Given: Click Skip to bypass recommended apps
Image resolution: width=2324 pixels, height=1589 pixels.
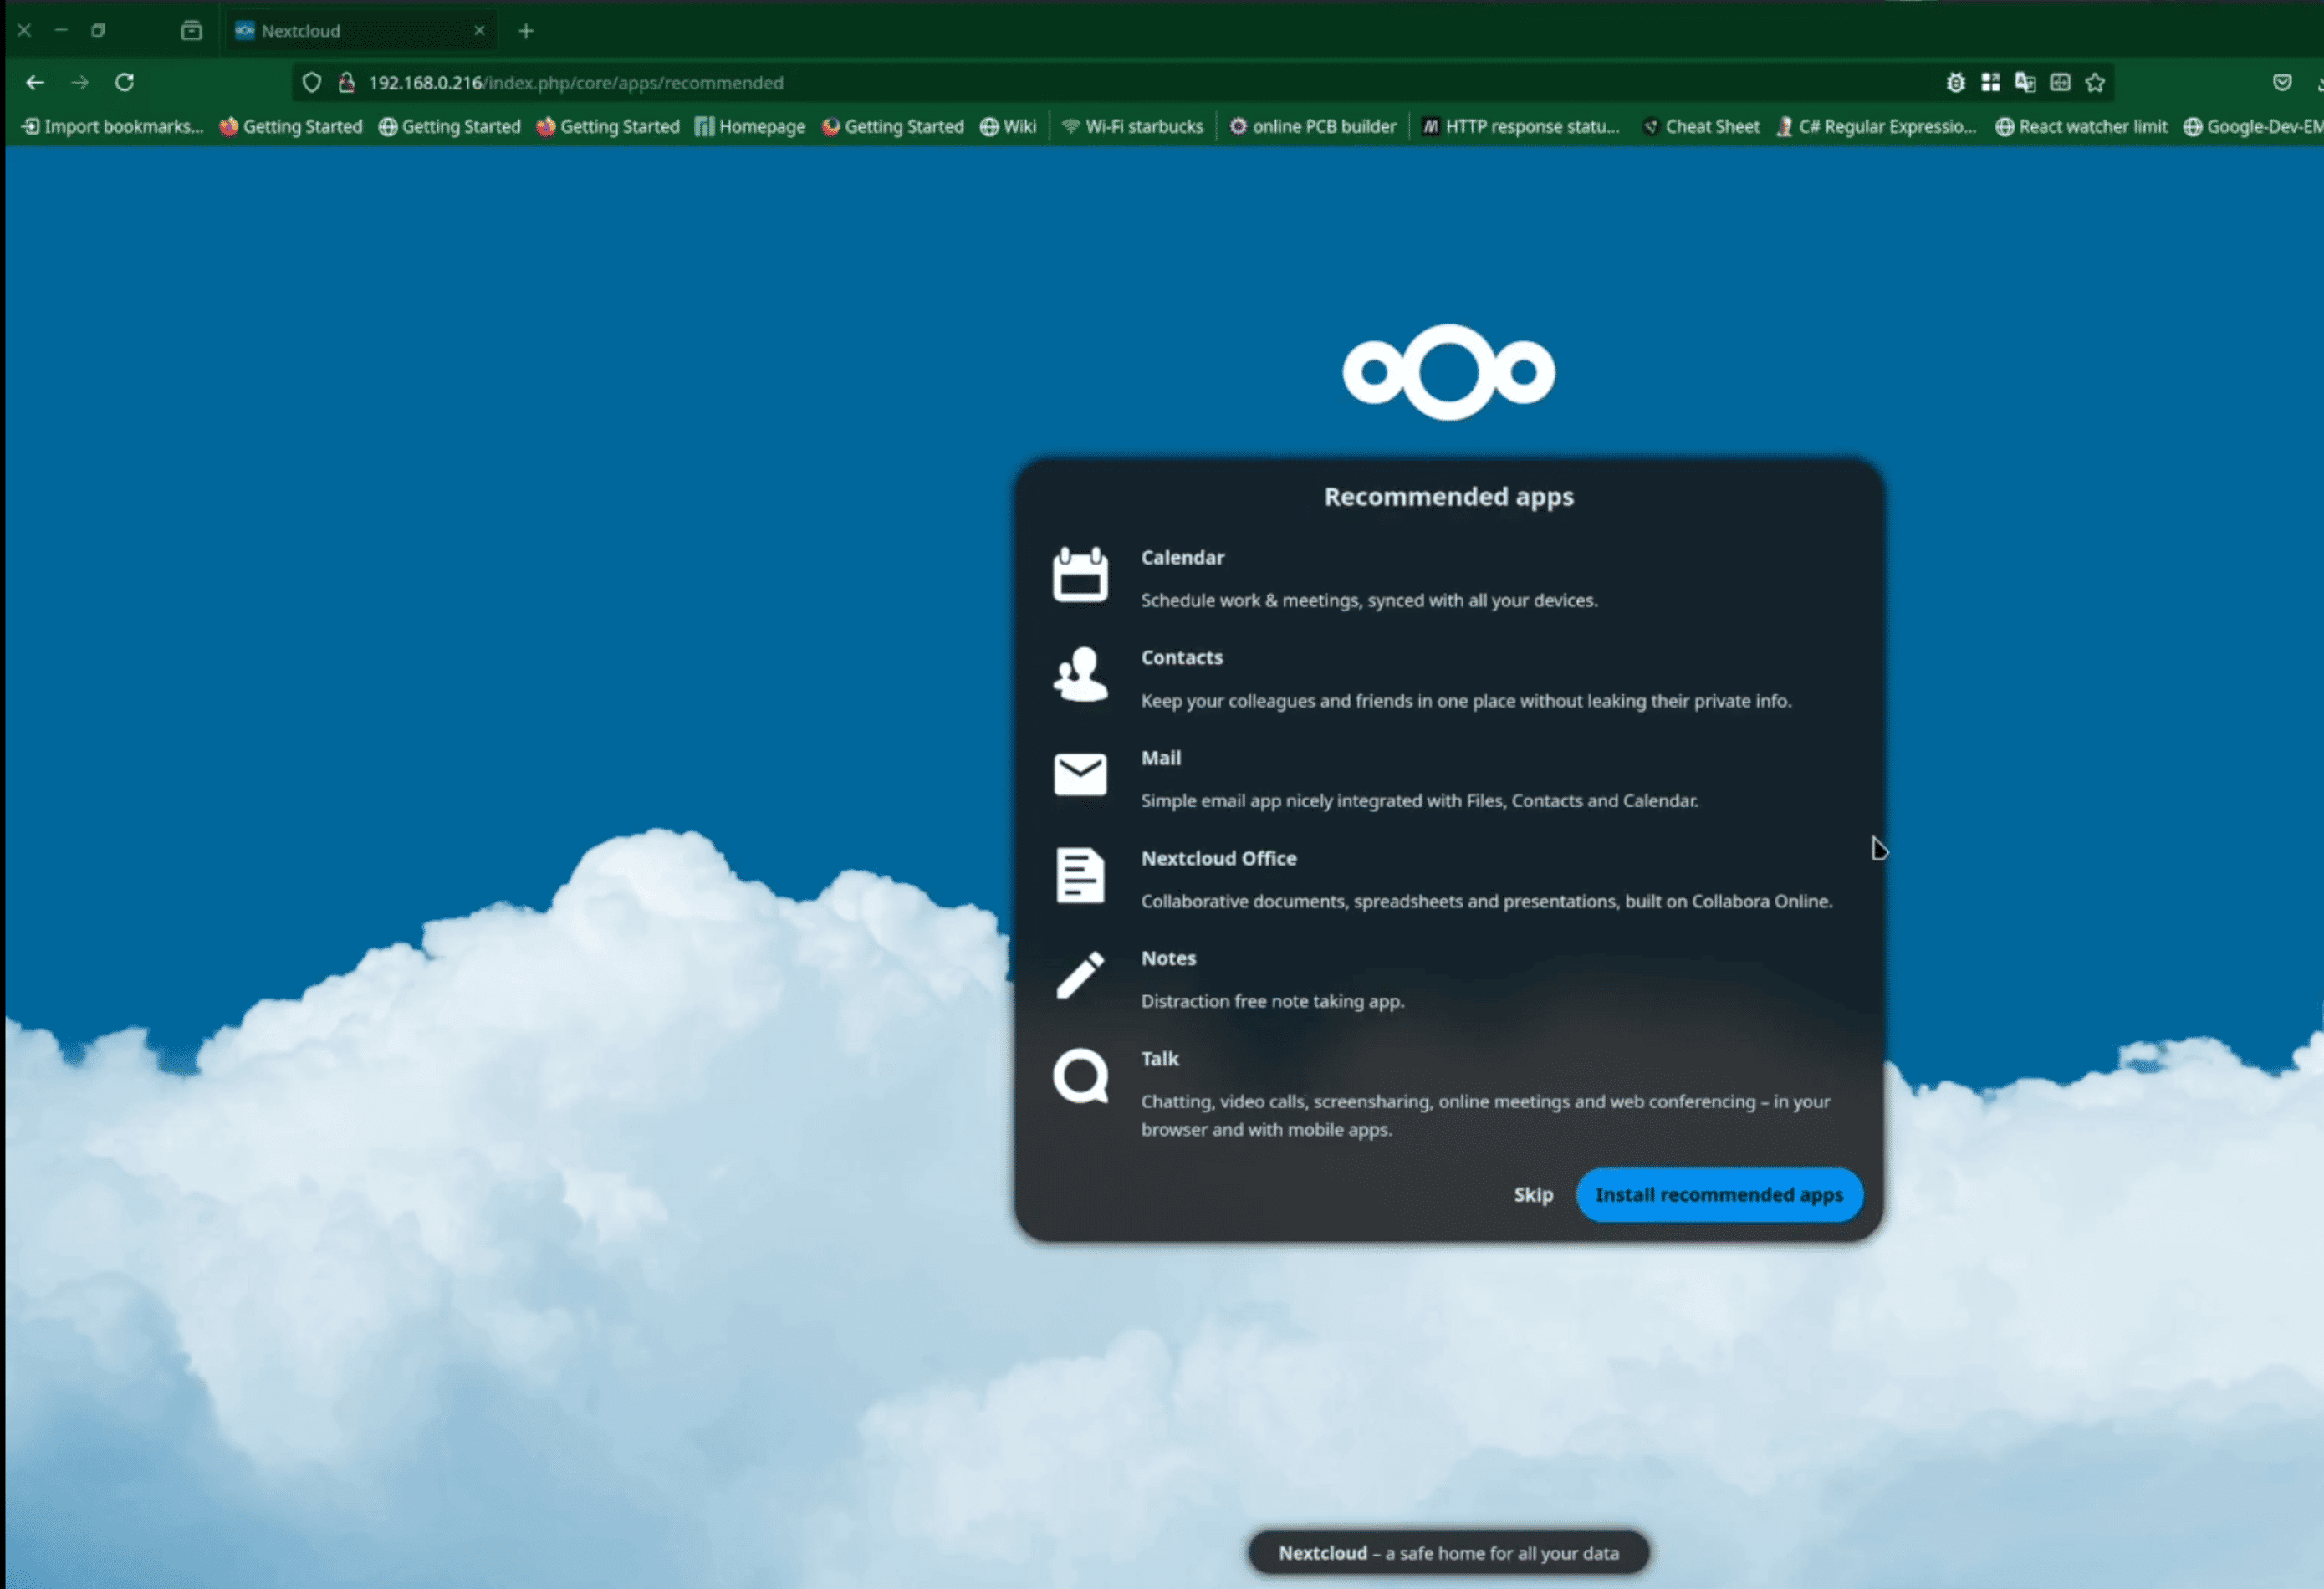Looking at the screenshot, I should click(x=1533, y=1195).
